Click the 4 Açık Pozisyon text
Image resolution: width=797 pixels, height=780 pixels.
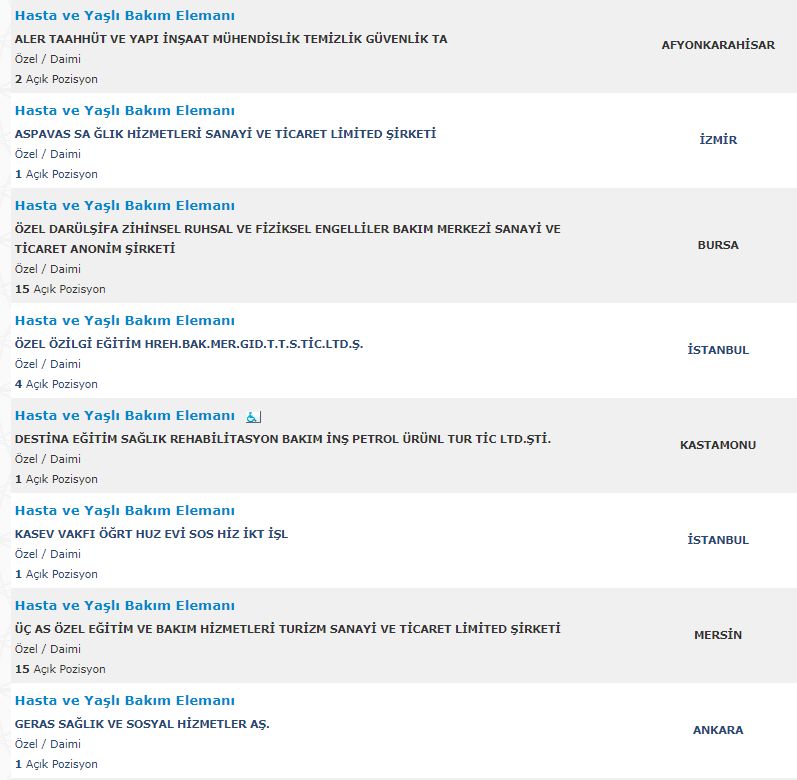click(x=56, y=384)
